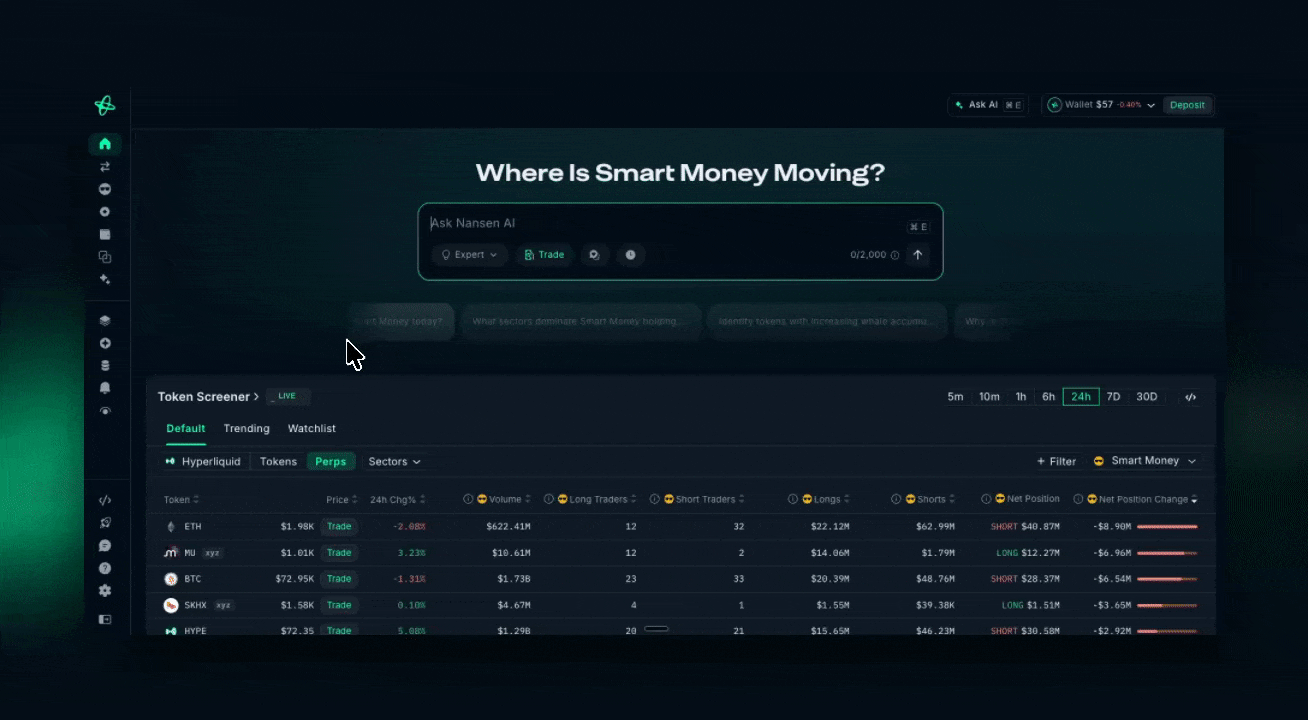Sort by the 24h Chg% column header

coord(398,500)
